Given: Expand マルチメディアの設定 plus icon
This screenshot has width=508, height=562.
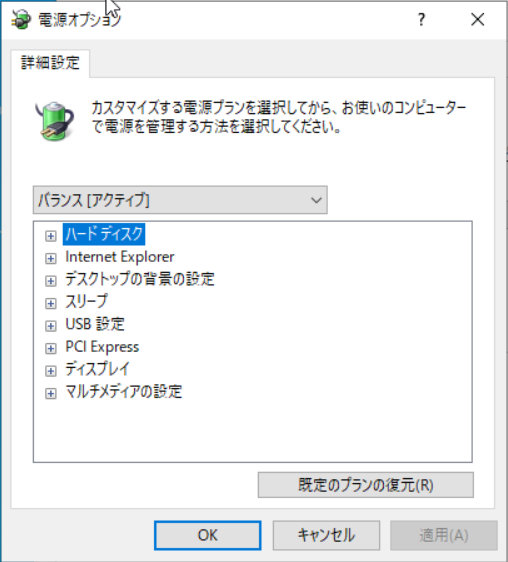Looking at the screenshot, I should 51,394.
